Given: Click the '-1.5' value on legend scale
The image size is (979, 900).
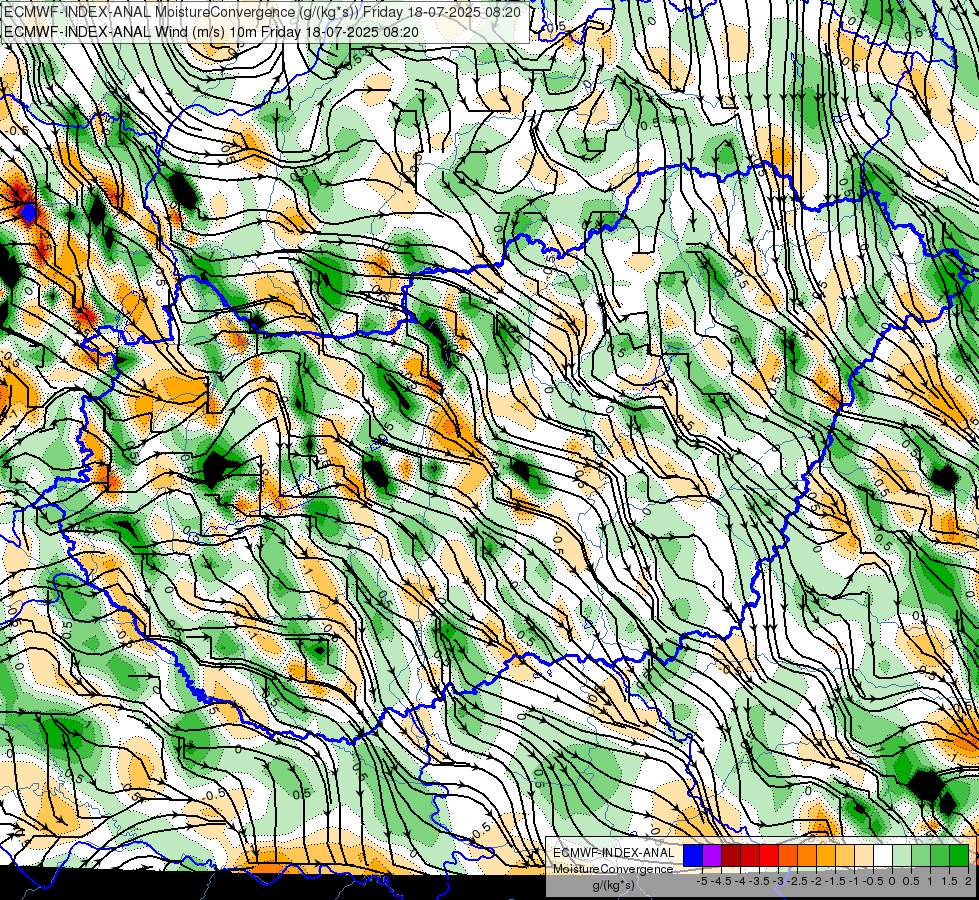Looking at the screenshot, I should [835, 881].
